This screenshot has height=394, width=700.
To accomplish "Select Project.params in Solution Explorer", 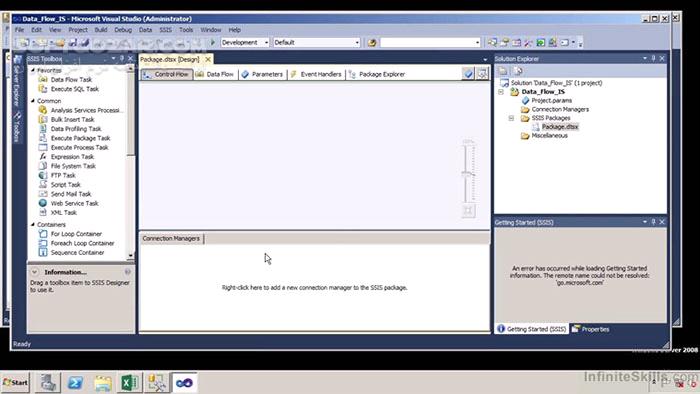I will pyautogui.click(x=551, y=100).
